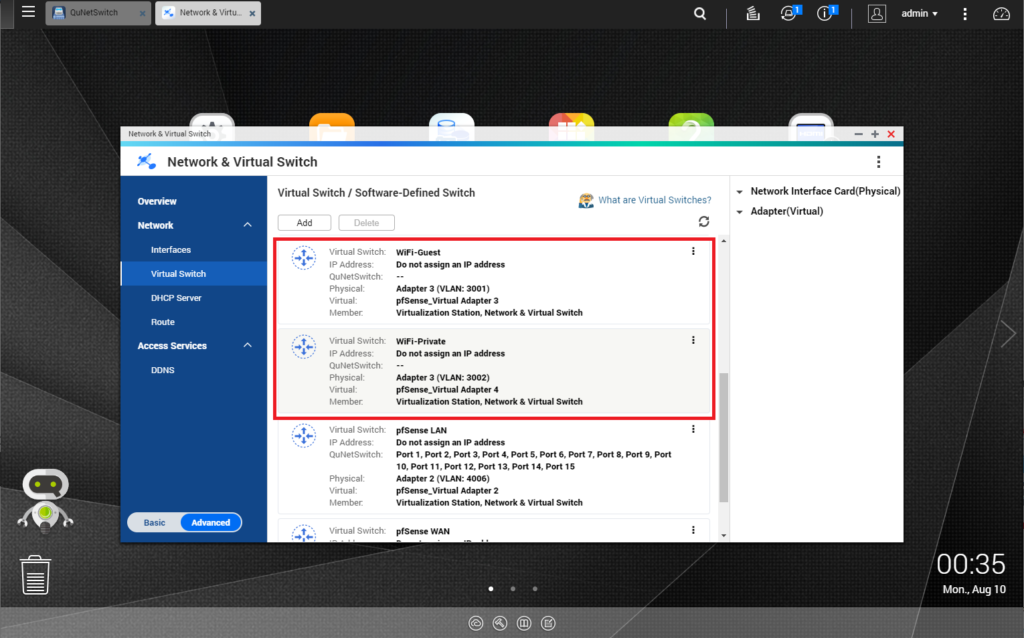This screenshot has width=1024, height=638.
Task: Click the third bottom bar icon
Action: tap(524, 624)
